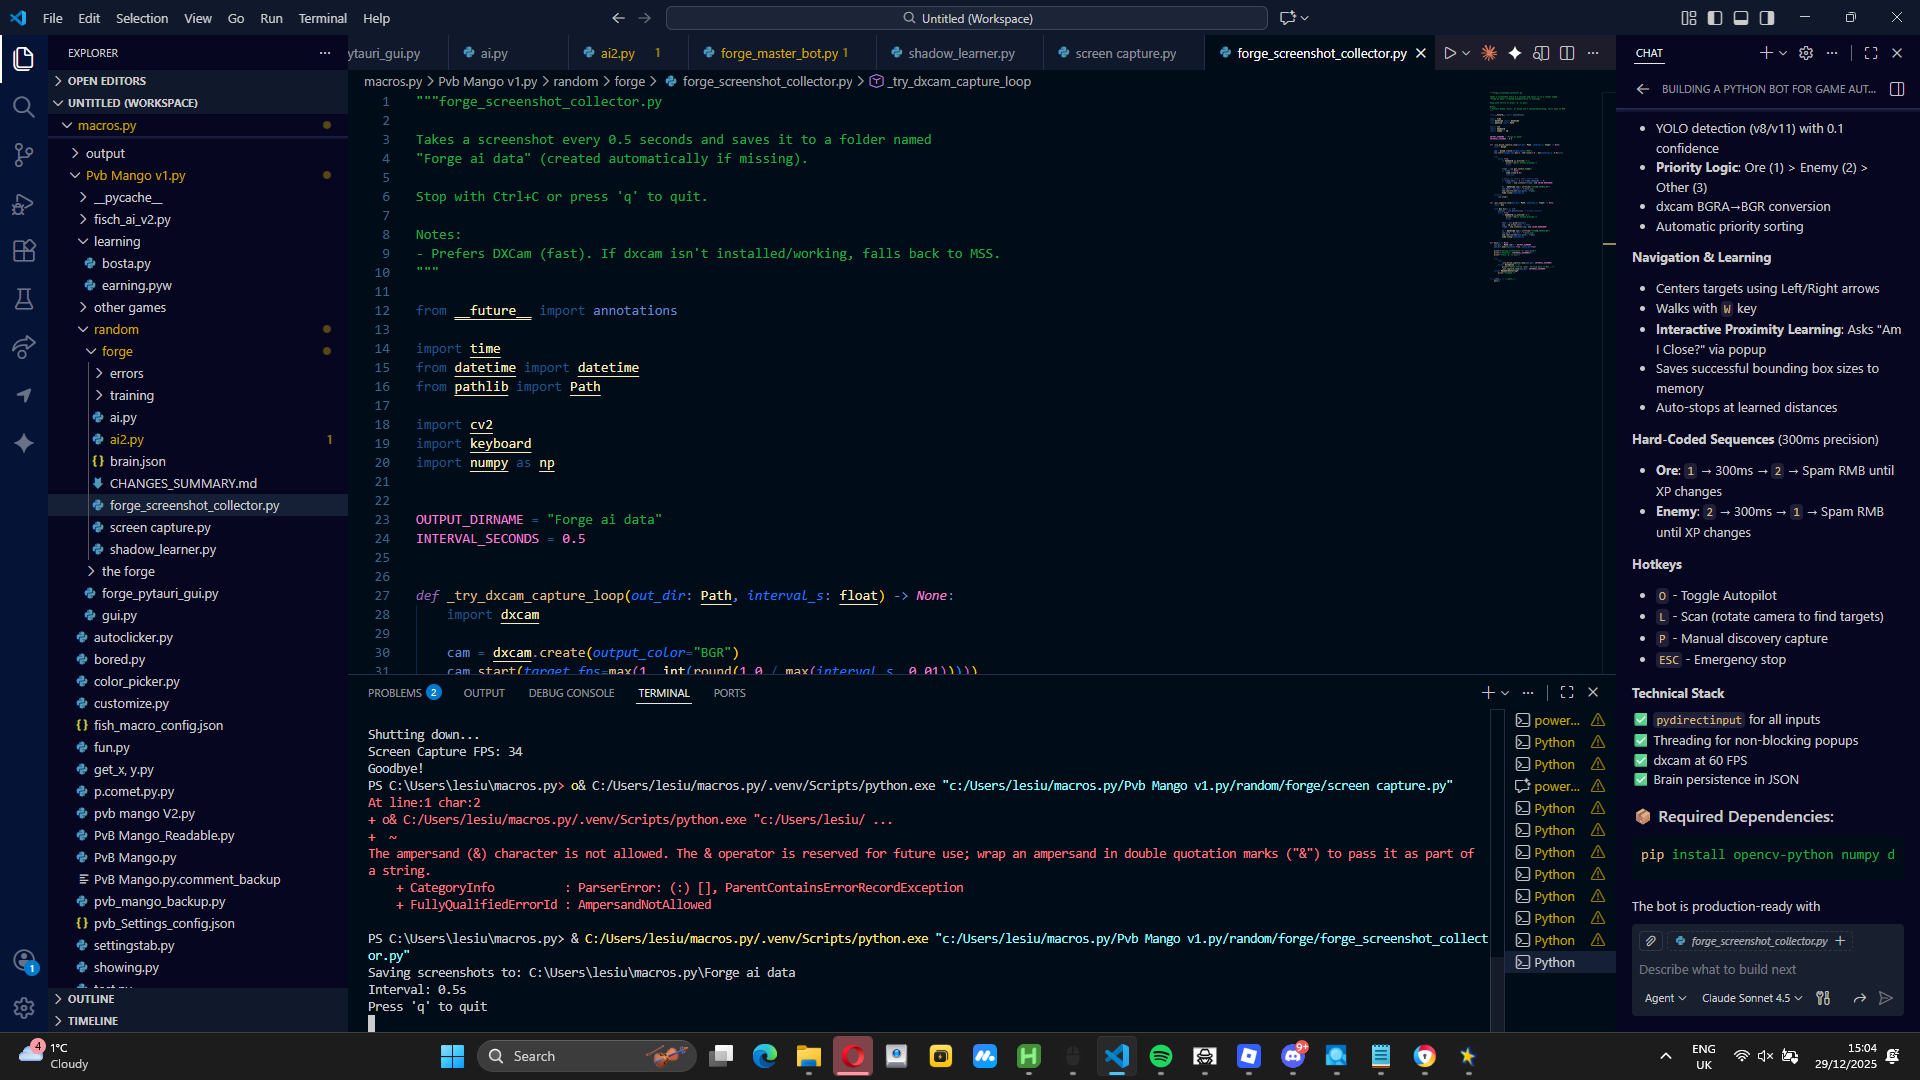Viewport: 1920px width, 1080px height.
Task: Toggle the secondary side bar visibility
Action: (1767, 18)
